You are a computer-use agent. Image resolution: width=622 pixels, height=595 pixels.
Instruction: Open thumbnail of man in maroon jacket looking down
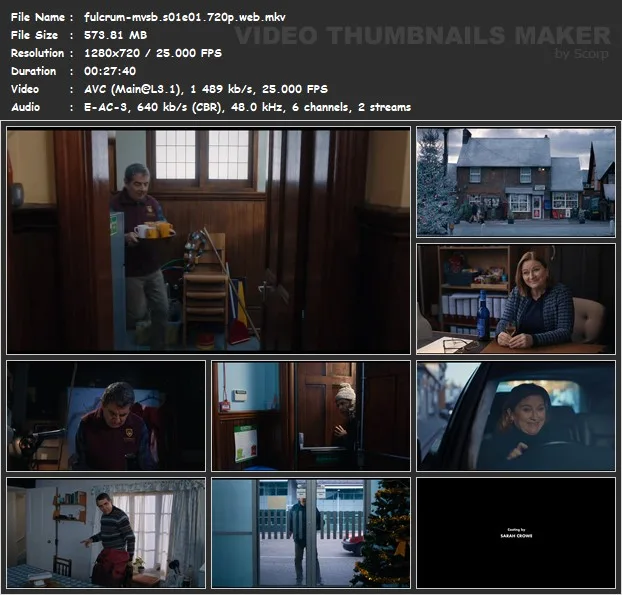(106, 416)
